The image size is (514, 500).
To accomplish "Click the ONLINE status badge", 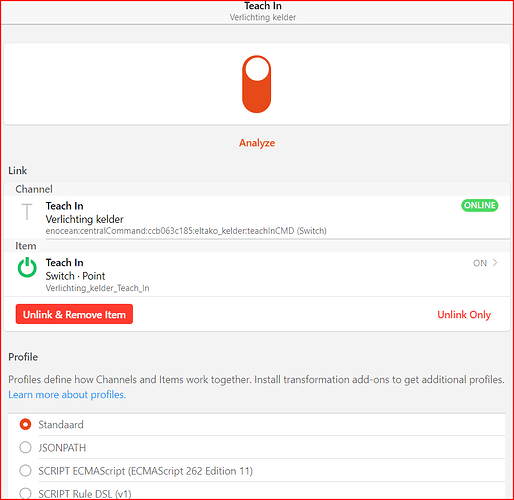I will pyautogui.click(x=479, y=205).
